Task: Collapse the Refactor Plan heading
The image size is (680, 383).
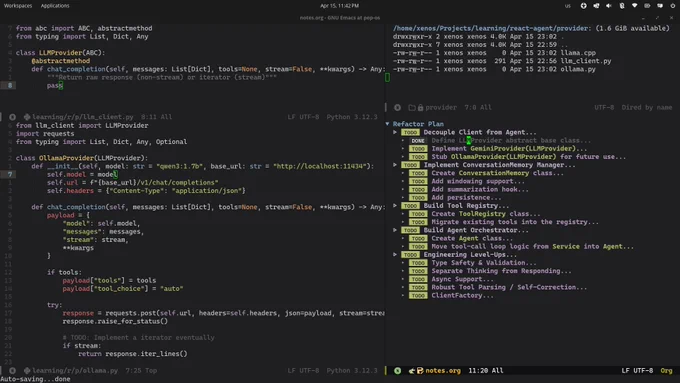Action: click(387, 124)
